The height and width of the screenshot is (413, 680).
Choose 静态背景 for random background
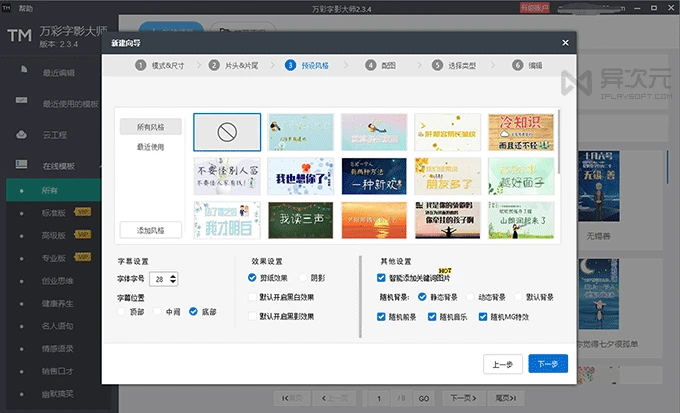422,297
